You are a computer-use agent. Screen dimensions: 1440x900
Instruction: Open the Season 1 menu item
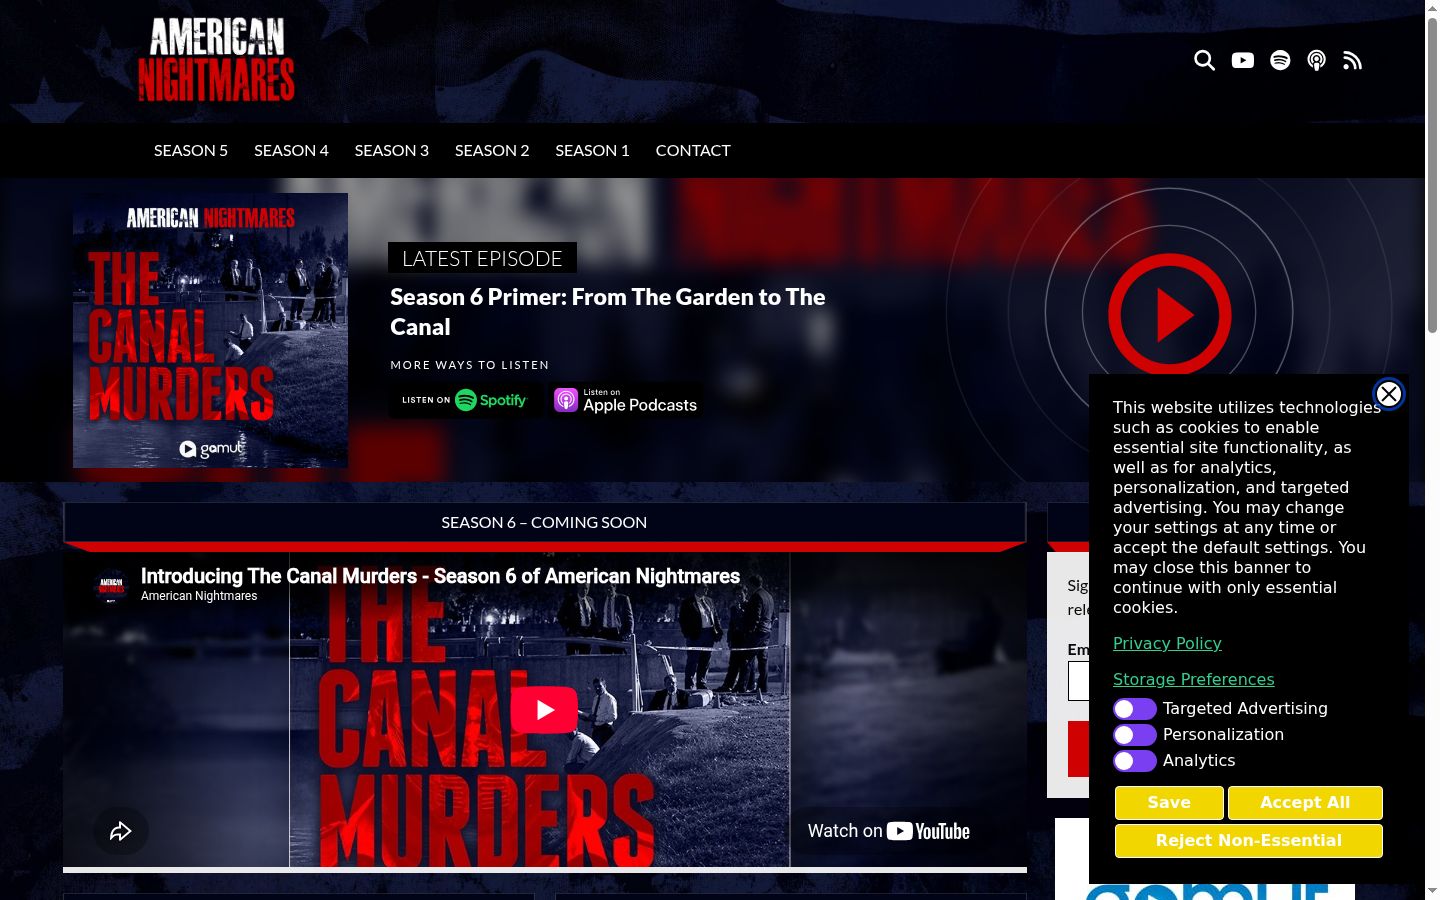tap(593, 150)
